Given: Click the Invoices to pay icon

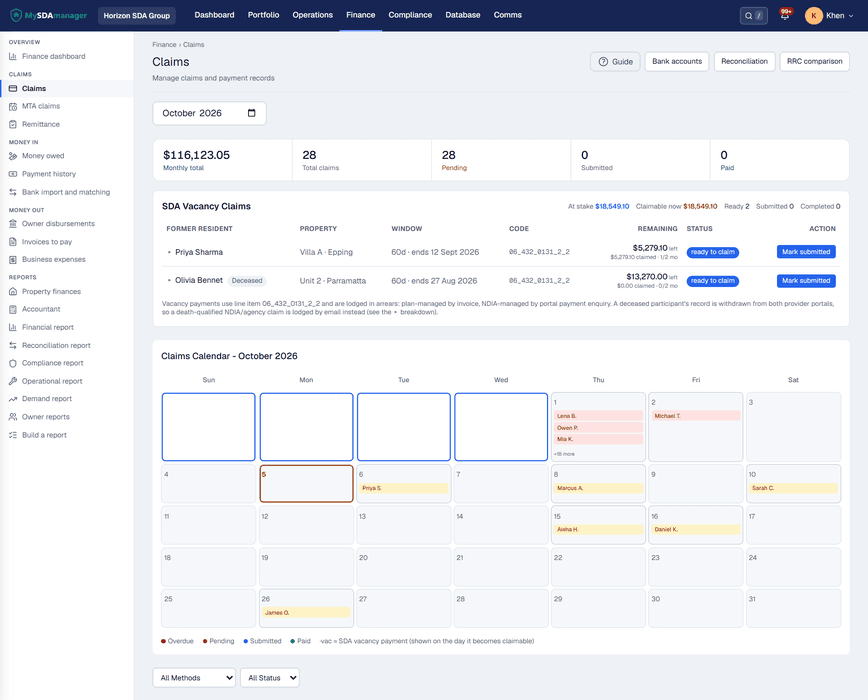Looking at the screenshot, I should 13,242.
